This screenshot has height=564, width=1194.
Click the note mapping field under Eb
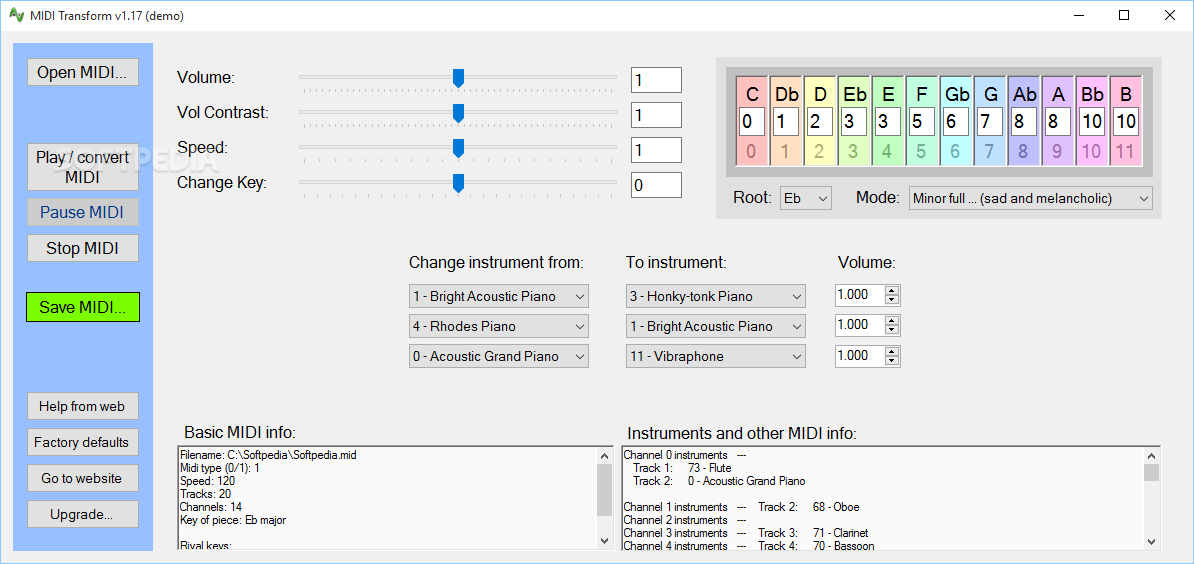(854, 121)
